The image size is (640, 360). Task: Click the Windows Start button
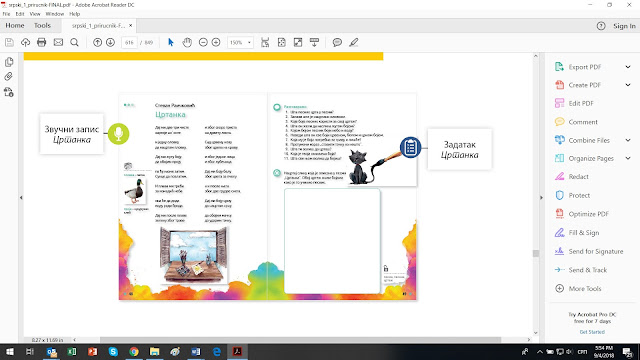[9, 351]
